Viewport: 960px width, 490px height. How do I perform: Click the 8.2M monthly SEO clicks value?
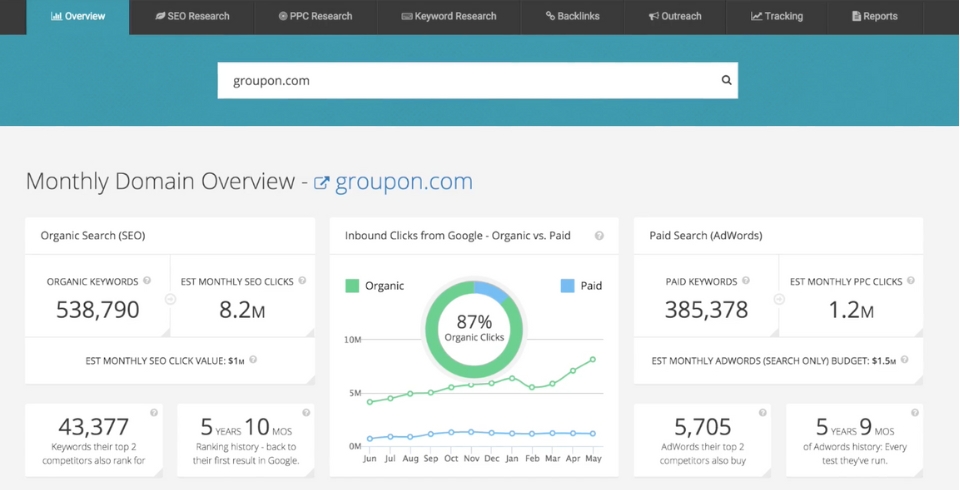point(242,310)
